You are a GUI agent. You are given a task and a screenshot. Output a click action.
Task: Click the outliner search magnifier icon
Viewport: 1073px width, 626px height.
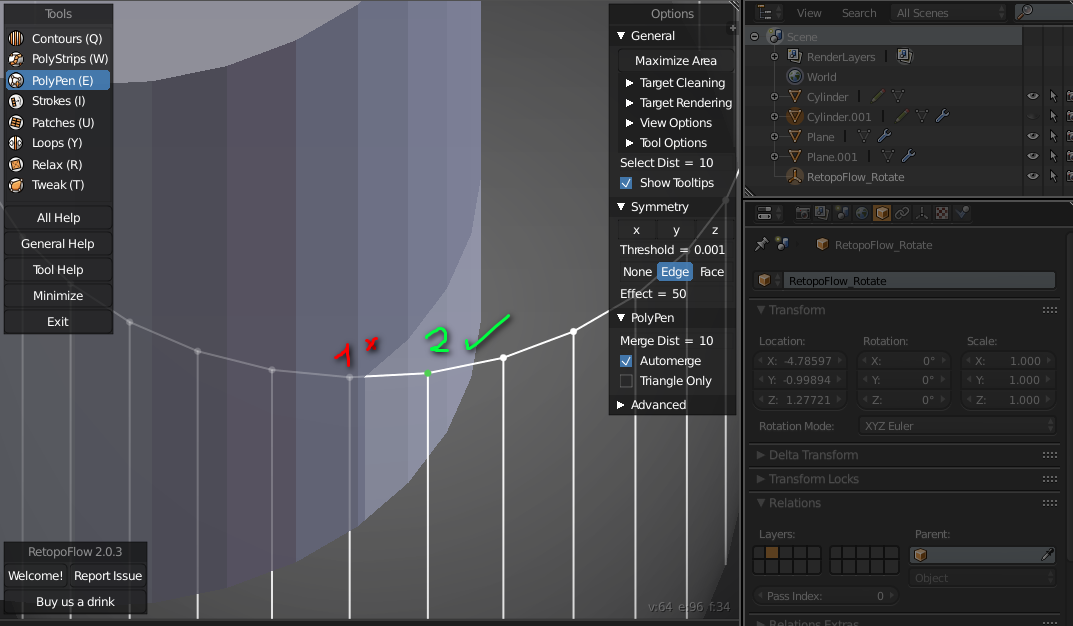point(1024,12)
